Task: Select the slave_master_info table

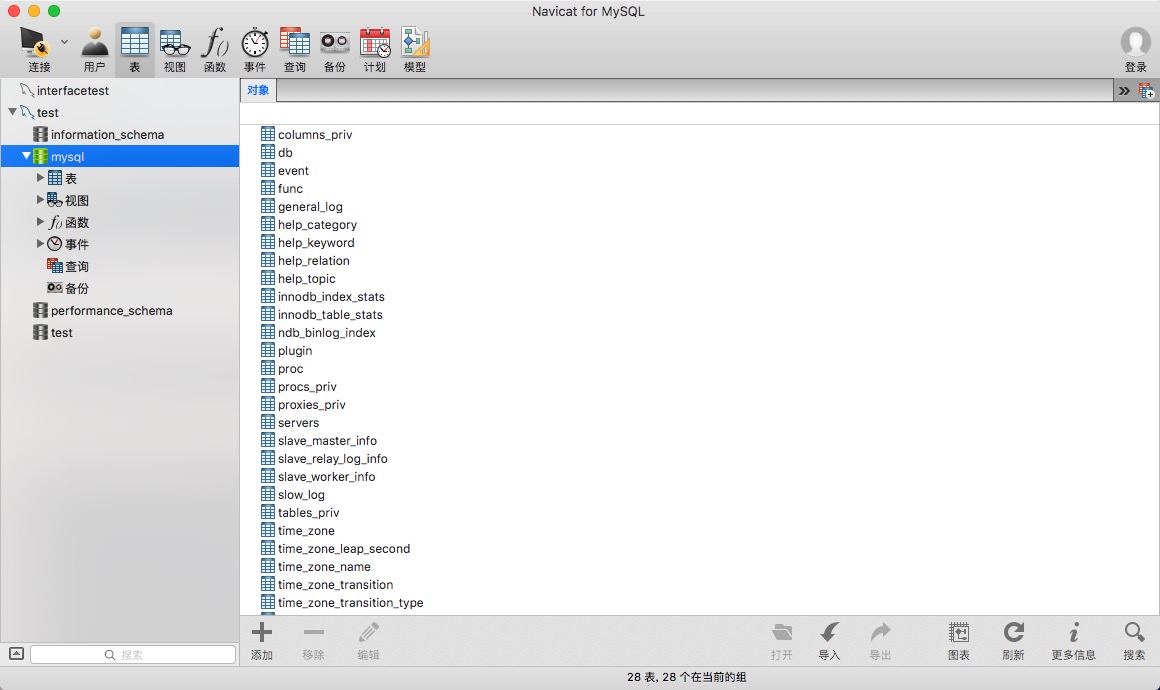Action: 327,441
